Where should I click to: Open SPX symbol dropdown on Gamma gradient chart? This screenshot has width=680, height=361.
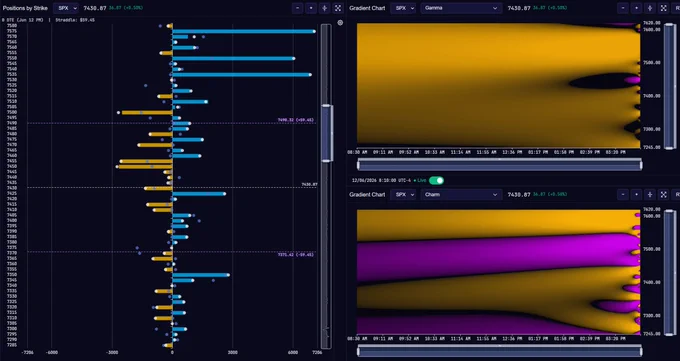[x=403, y=8]
